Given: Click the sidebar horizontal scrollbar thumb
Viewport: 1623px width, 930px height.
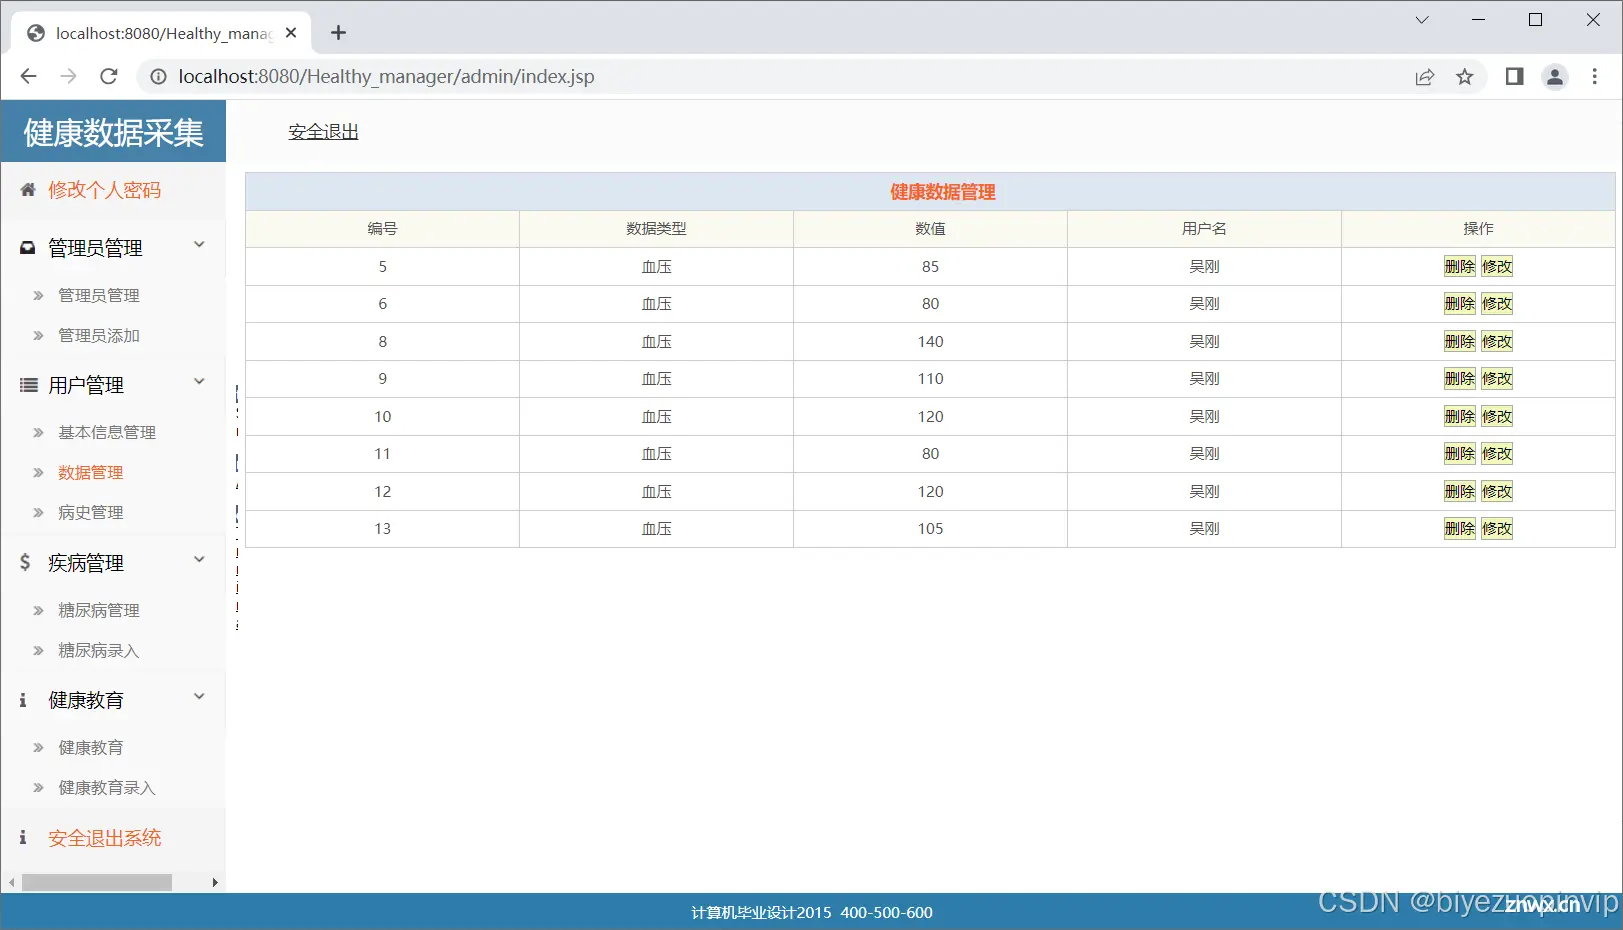Looking at the screenshot, I should coord(97,882).
